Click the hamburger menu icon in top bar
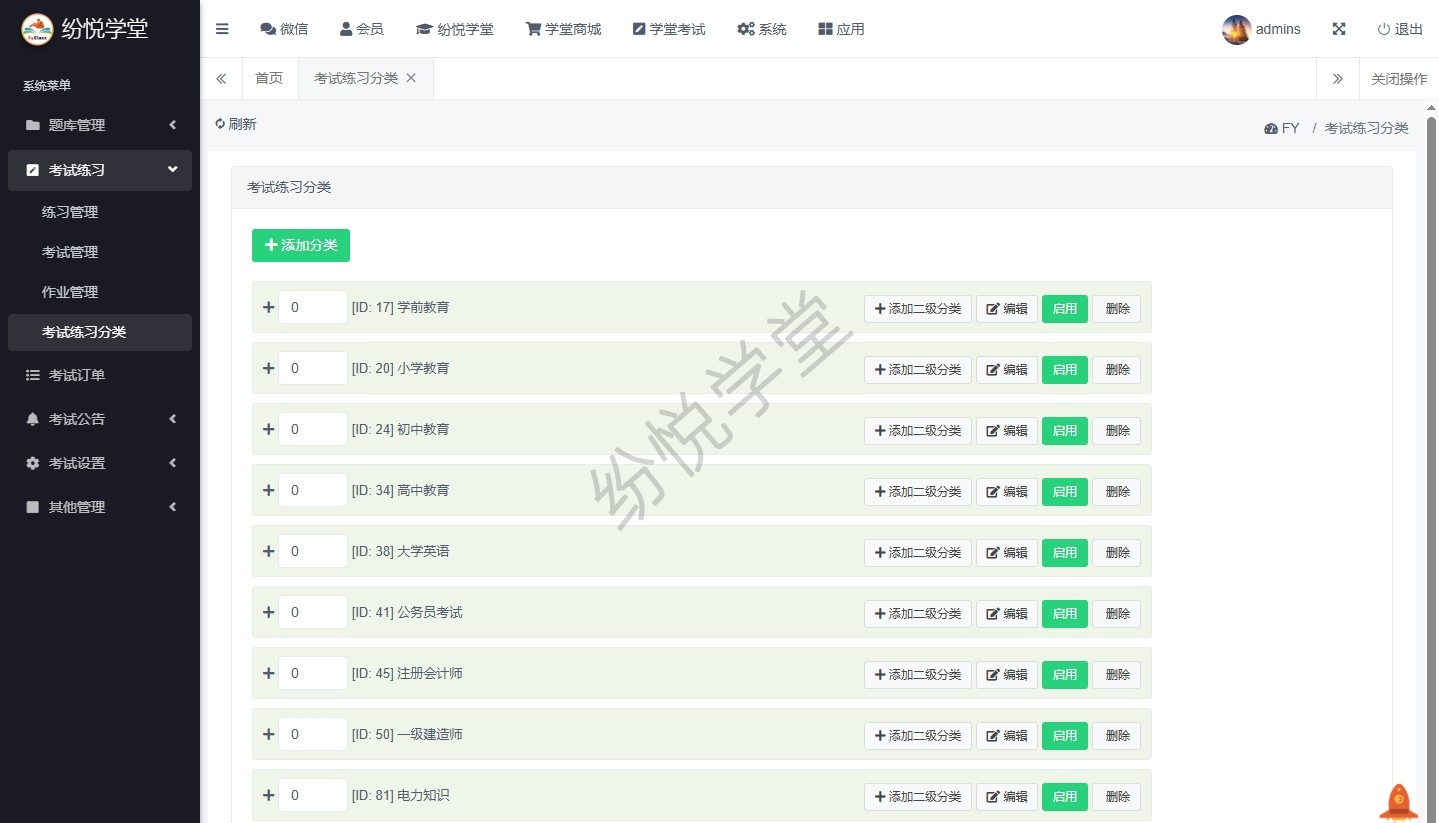This screenshot has width=1439, height=823. [x=222, y=29]
